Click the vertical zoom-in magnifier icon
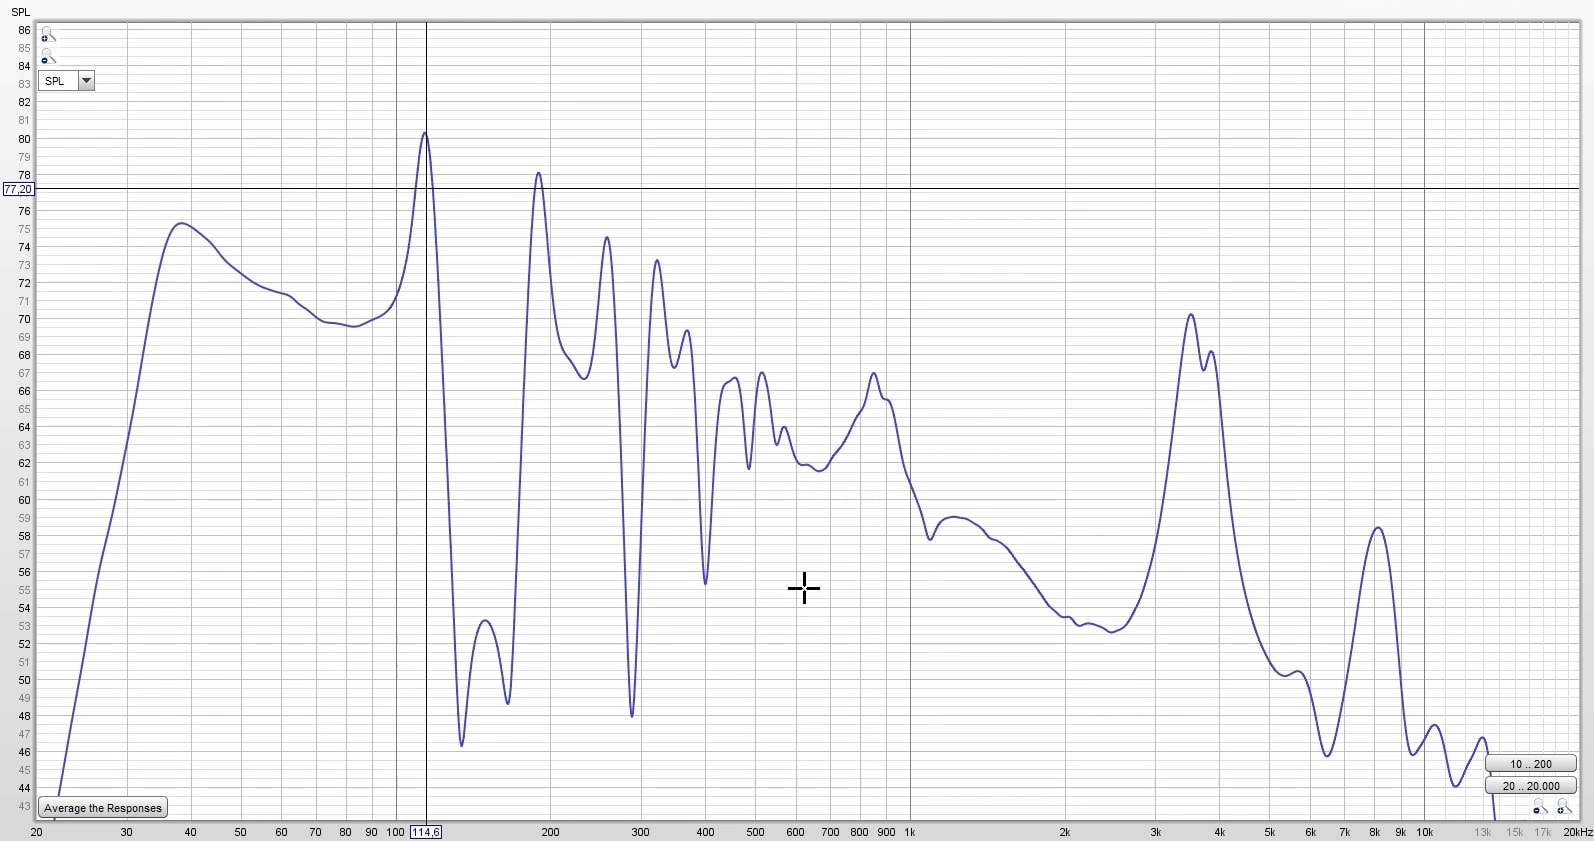 click(48, 35)
